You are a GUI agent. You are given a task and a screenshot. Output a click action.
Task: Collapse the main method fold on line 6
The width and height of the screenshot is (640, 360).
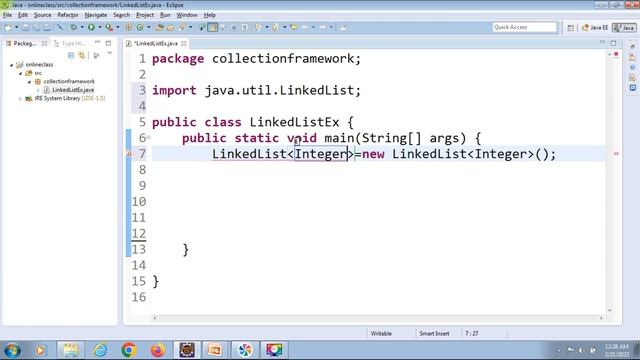click(x=149, y=138)
